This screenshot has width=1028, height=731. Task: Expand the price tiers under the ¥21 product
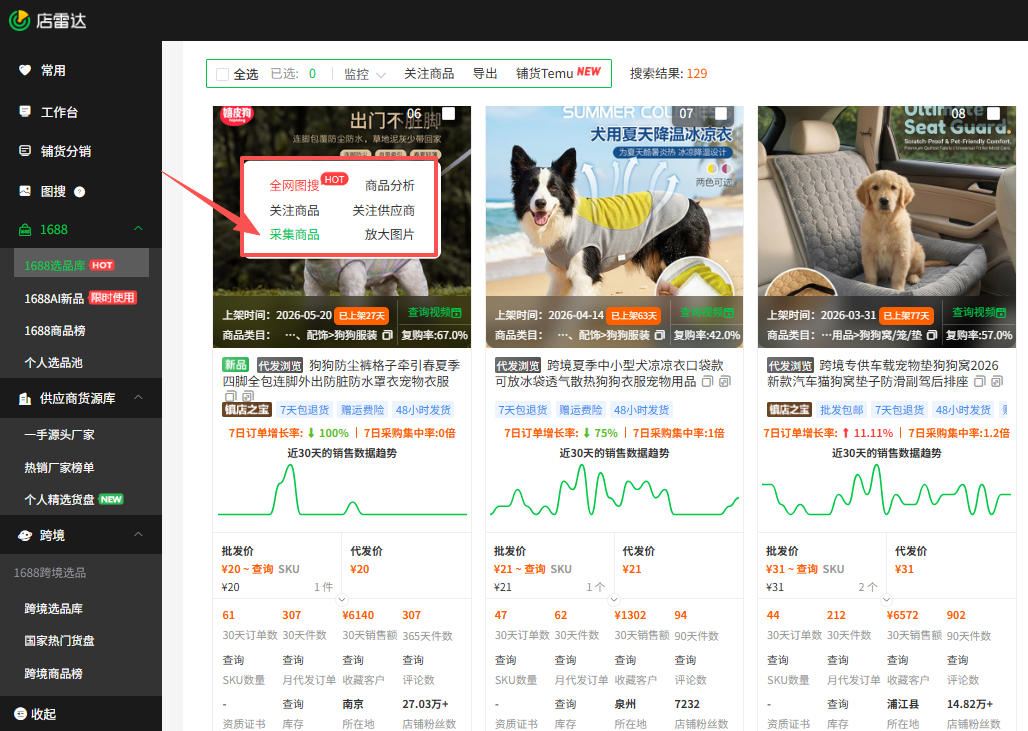coord(614,599)
